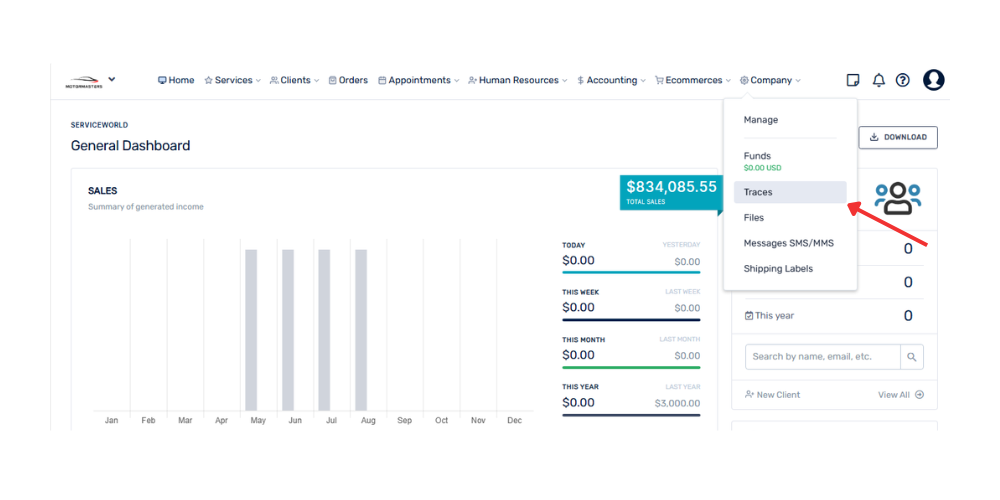
Task: Open the Accounting dropdown menu
Action: click(611, 80)
